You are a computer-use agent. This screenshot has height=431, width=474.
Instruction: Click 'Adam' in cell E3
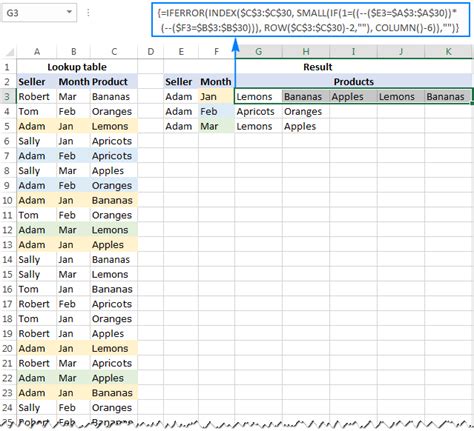(179, 97)
